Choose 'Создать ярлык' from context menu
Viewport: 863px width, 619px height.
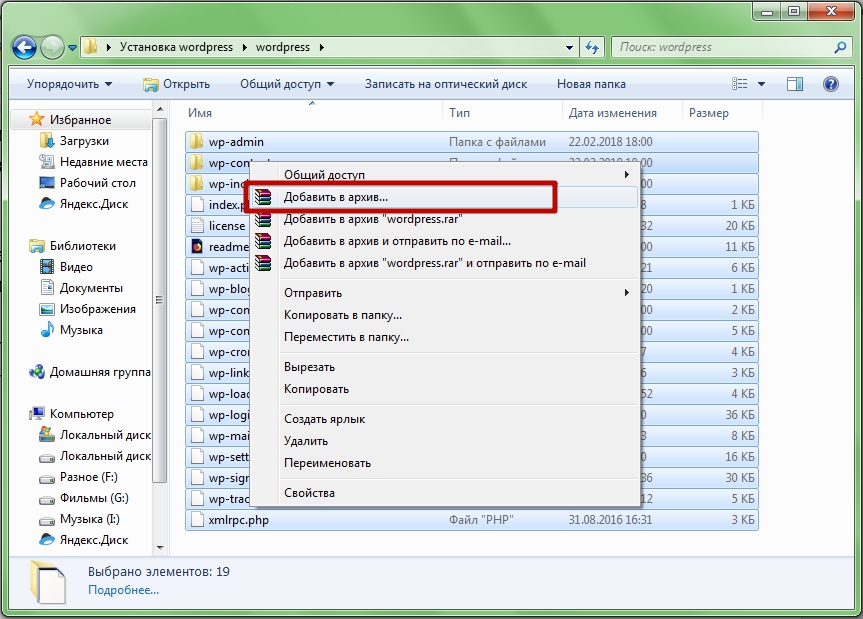tap(444, 419)
